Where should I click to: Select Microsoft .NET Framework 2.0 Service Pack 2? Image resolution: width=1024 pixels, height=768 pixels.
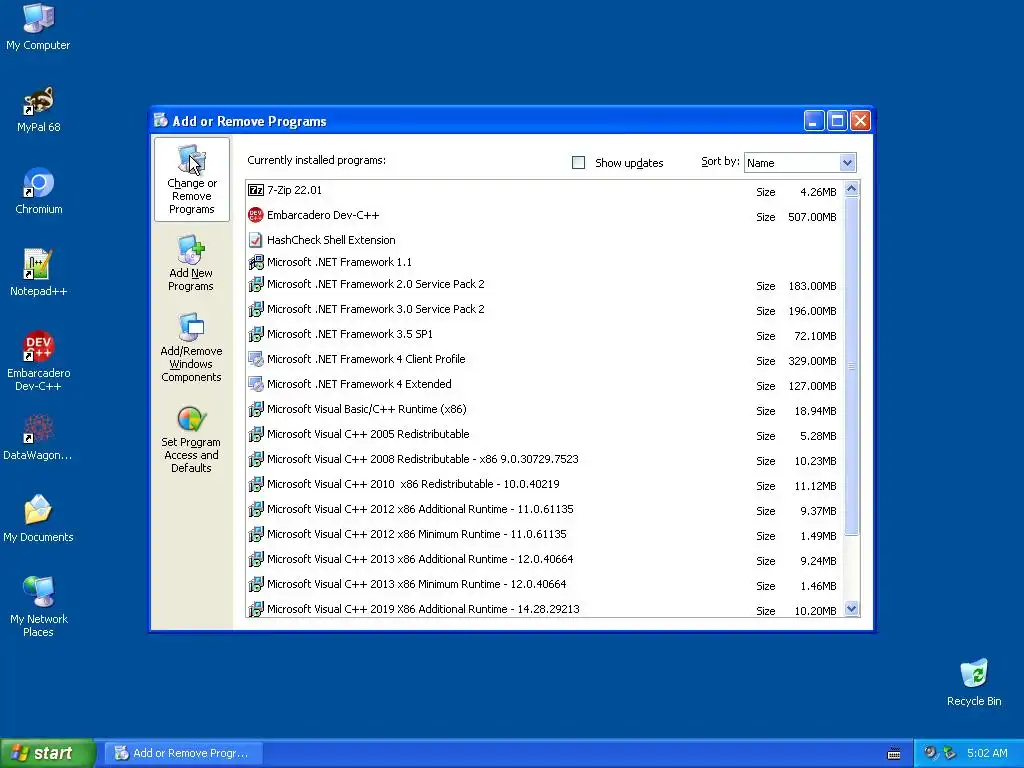(545, 285)
